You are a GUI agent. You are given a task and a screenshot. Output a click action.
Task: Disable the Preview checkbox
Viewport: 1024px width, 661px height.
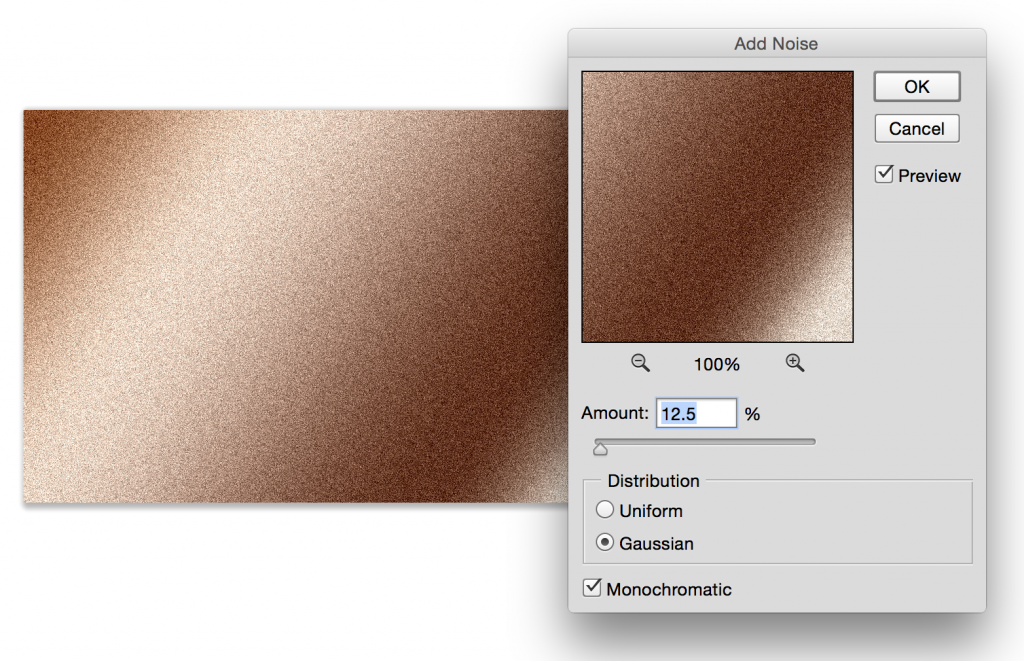884,173
